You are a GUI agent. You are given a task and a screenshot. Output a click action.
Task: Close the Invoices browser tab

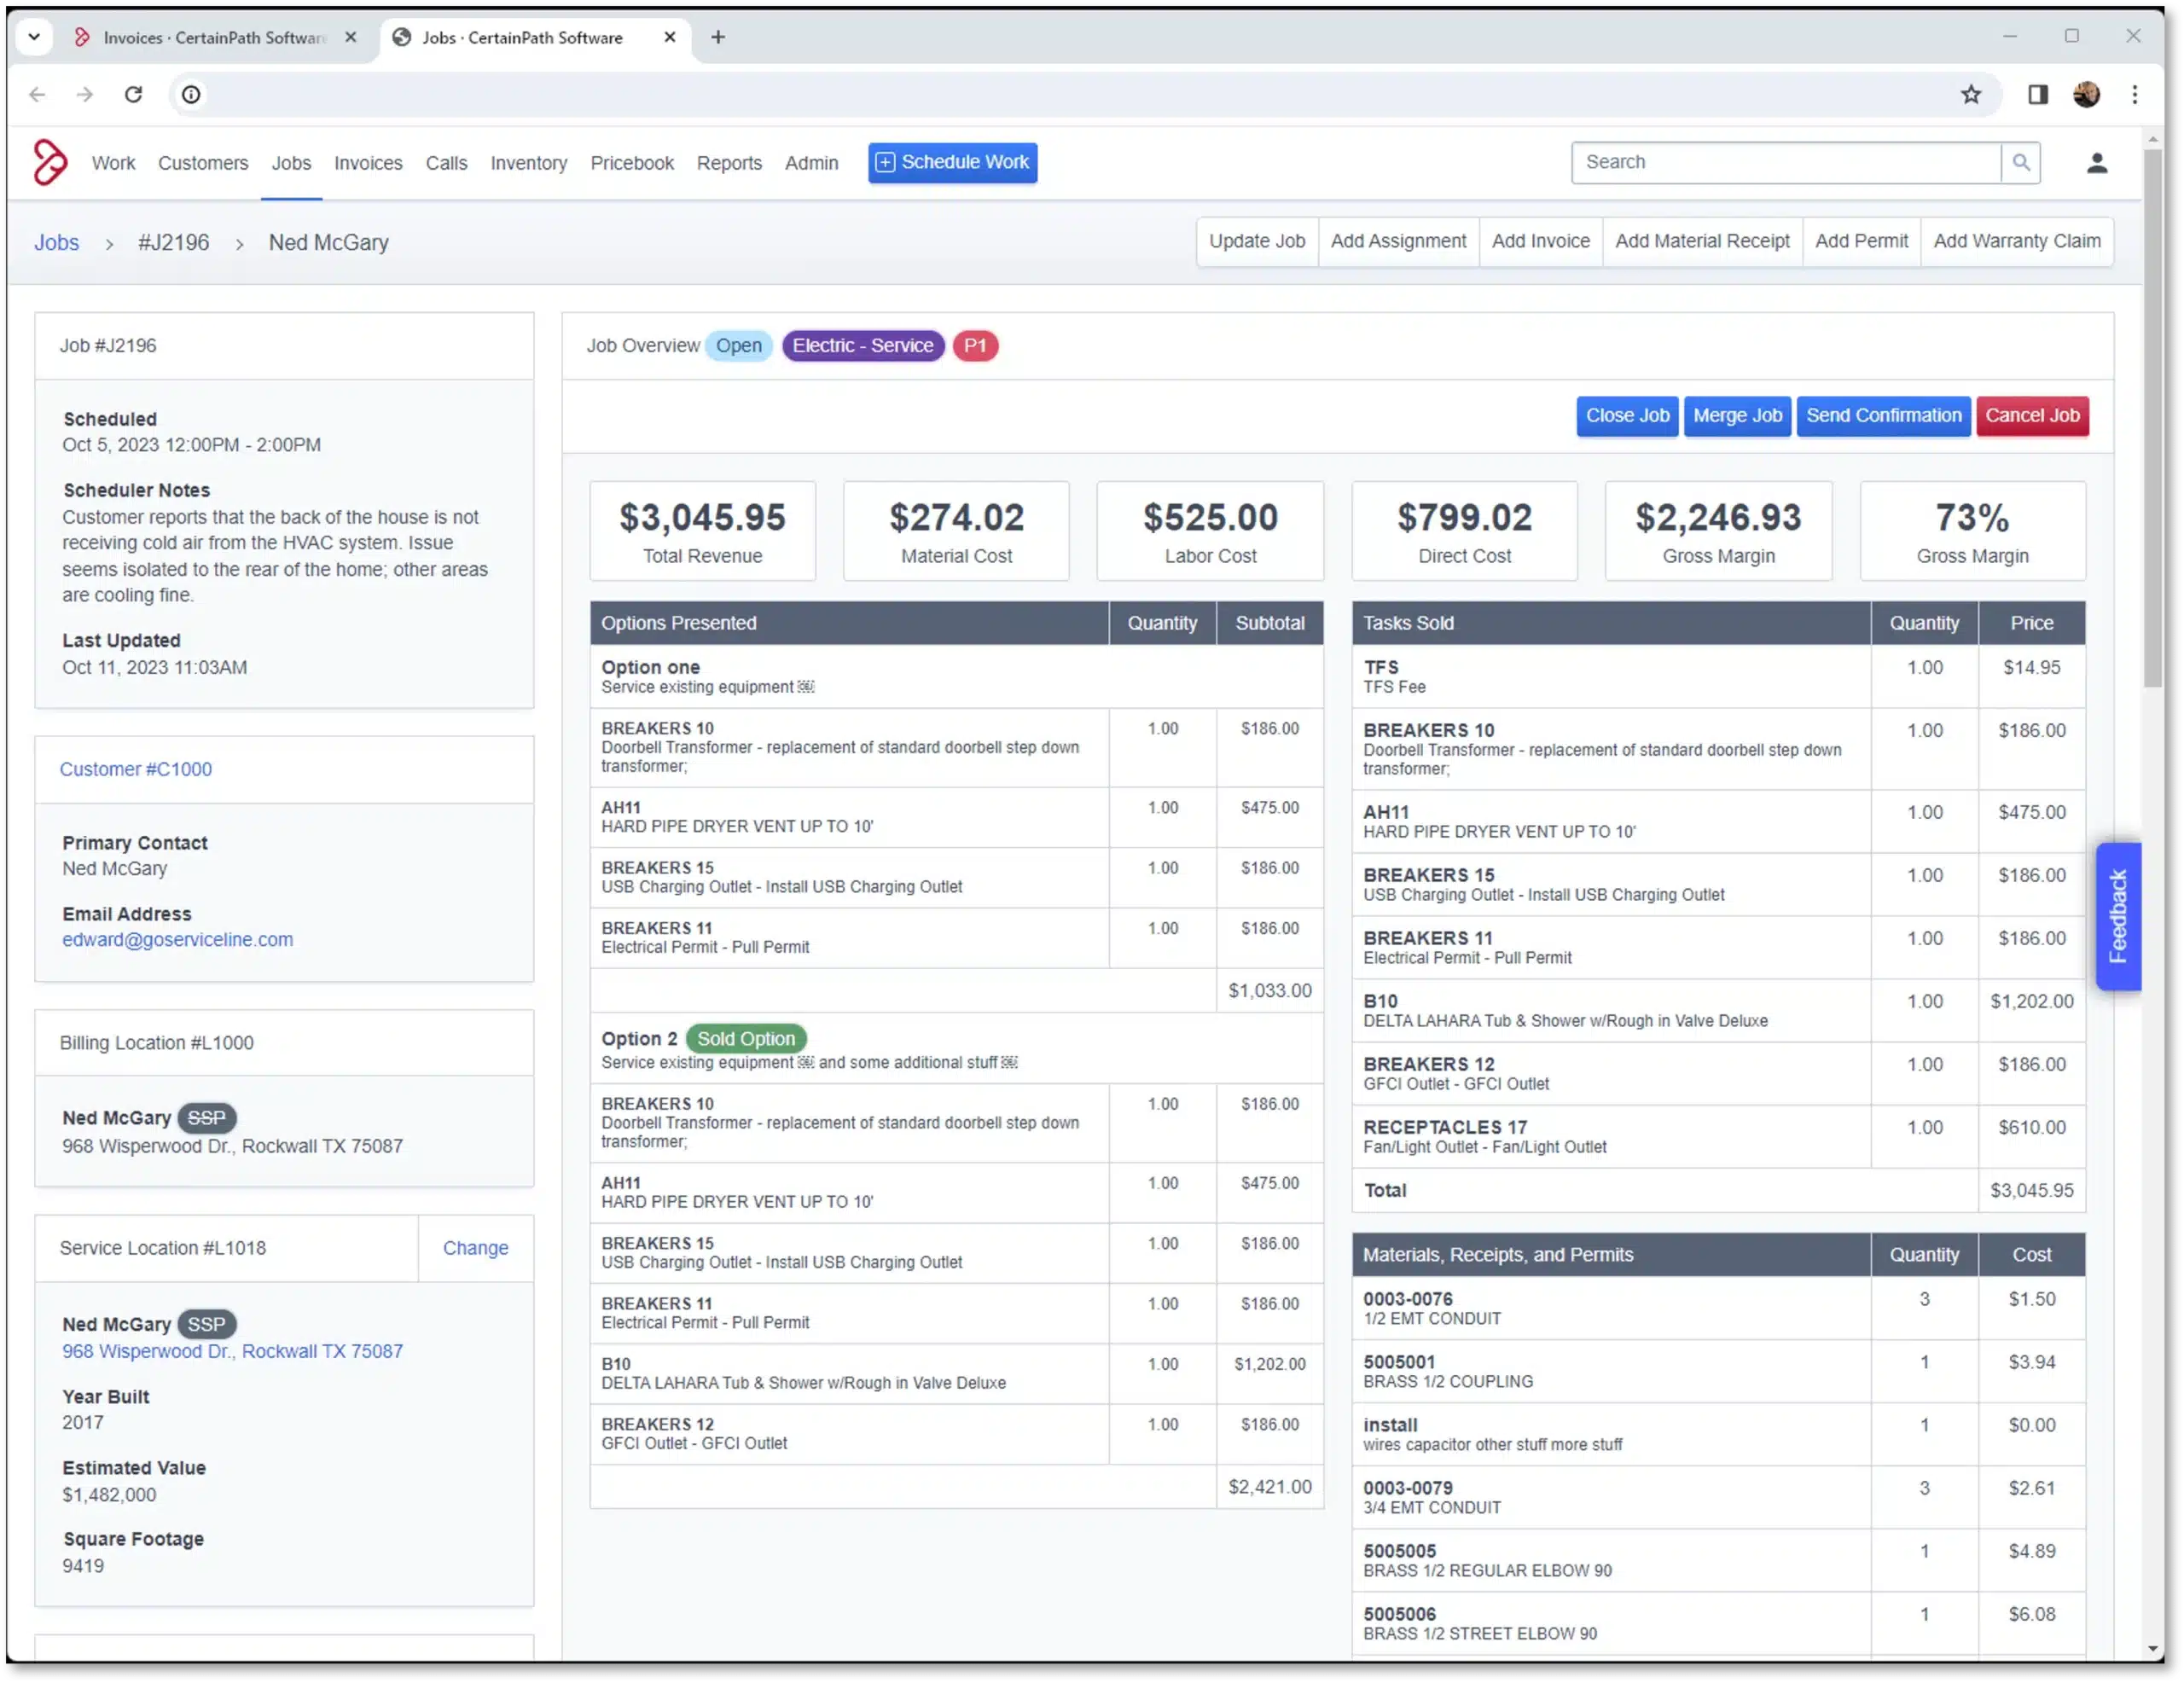(351, 37)
